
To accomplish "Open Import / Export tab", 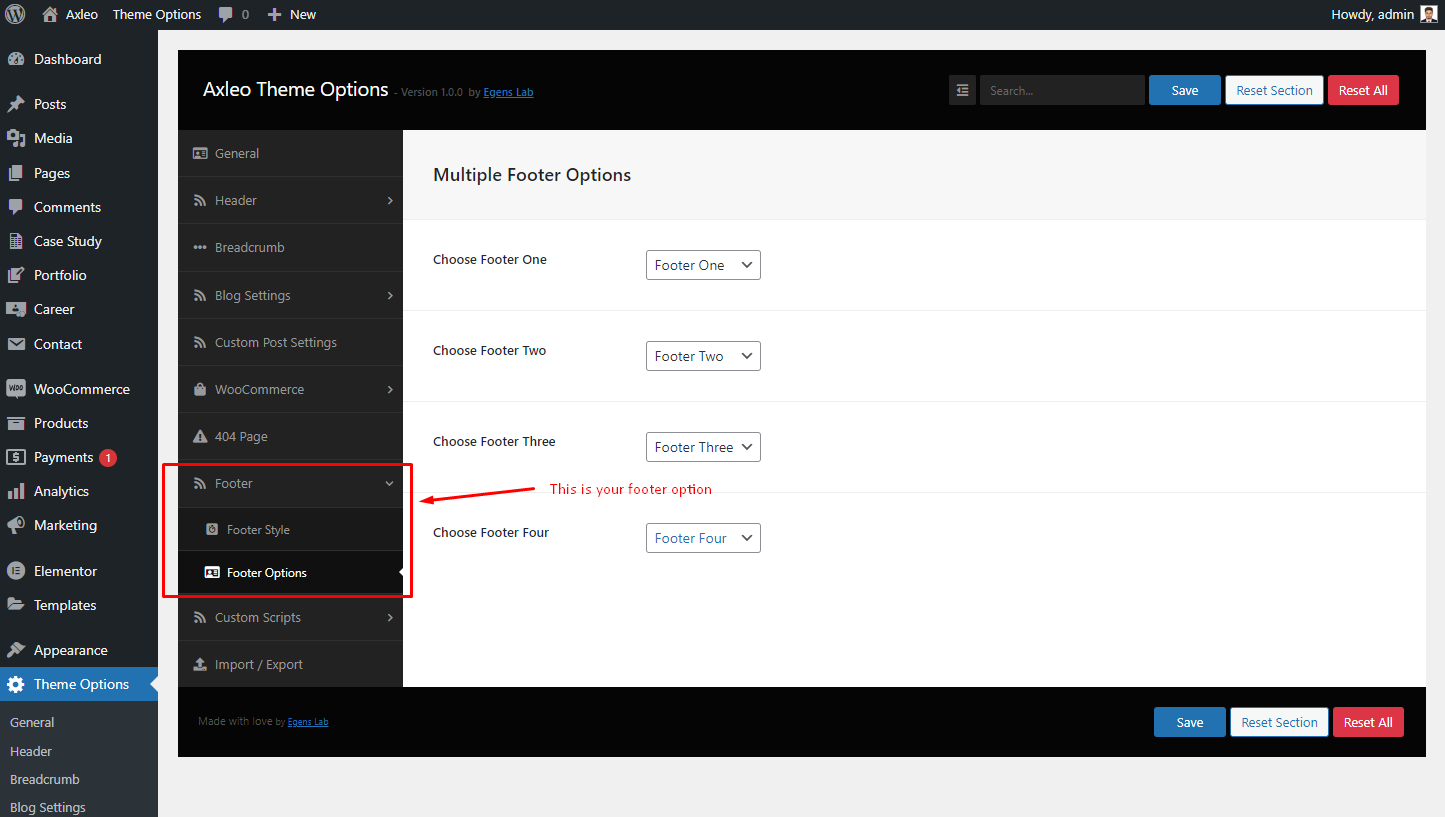I will (x=290, y=664).
